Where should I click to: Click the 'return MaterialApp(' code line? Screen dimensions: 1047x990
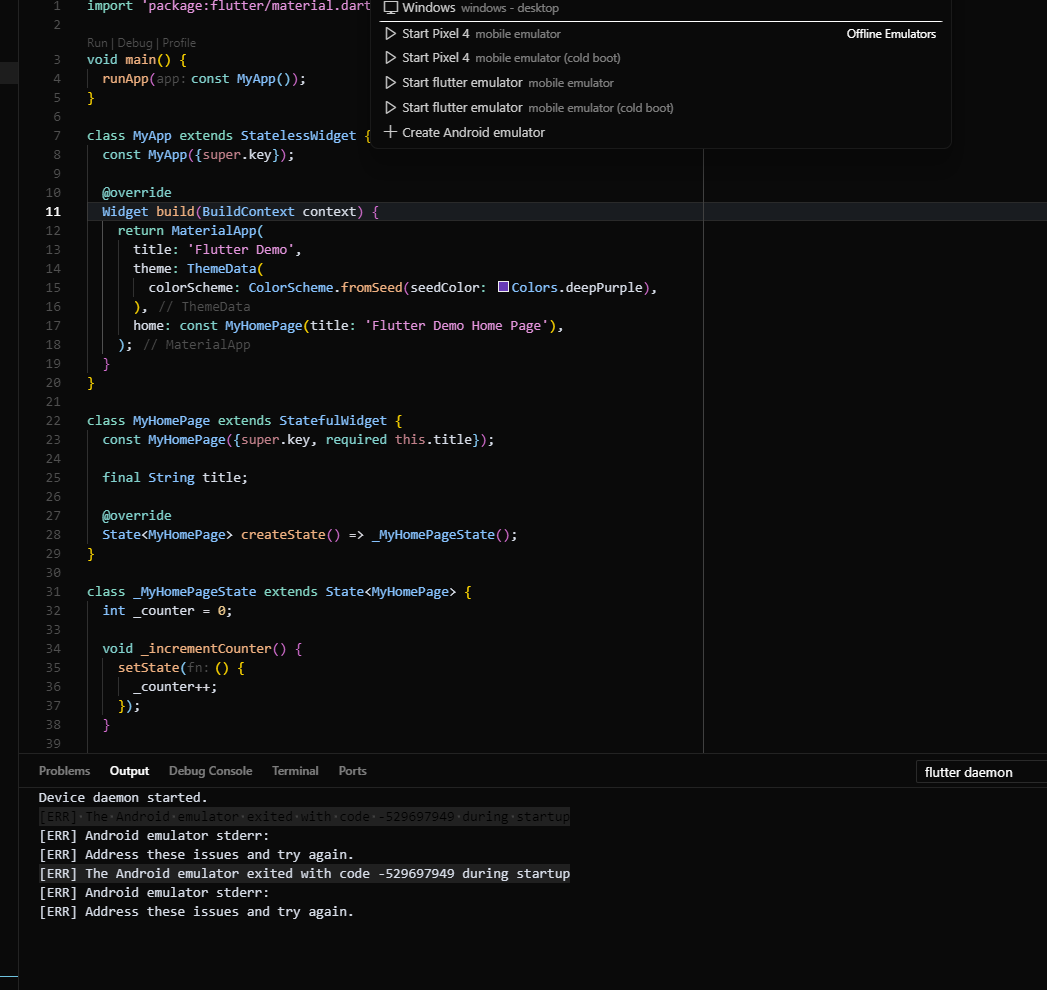(190, 230)
